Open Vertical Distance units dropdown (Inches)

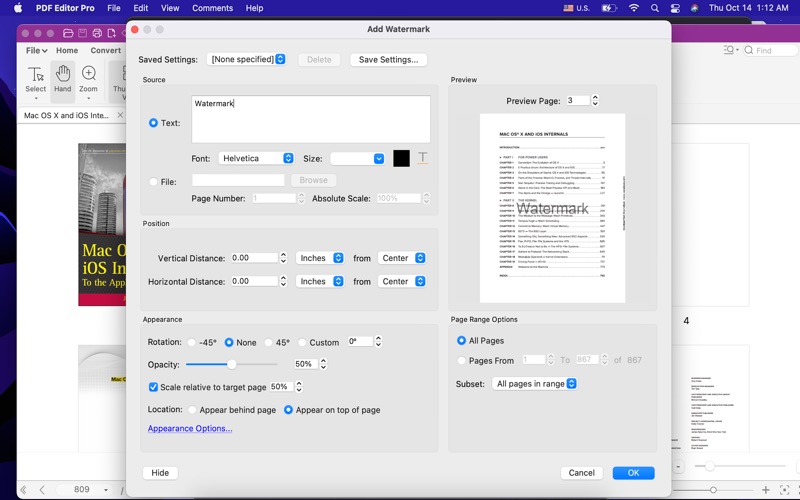[320, 258]
